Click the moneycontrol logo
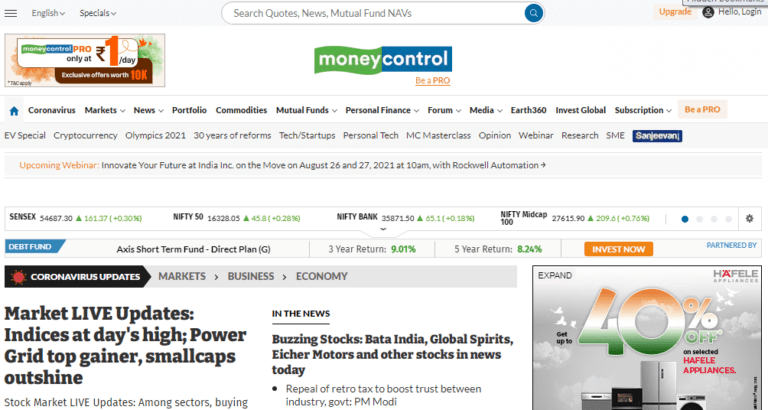The height and width of the screenshot is (410, 768). (x=383, y=59)
